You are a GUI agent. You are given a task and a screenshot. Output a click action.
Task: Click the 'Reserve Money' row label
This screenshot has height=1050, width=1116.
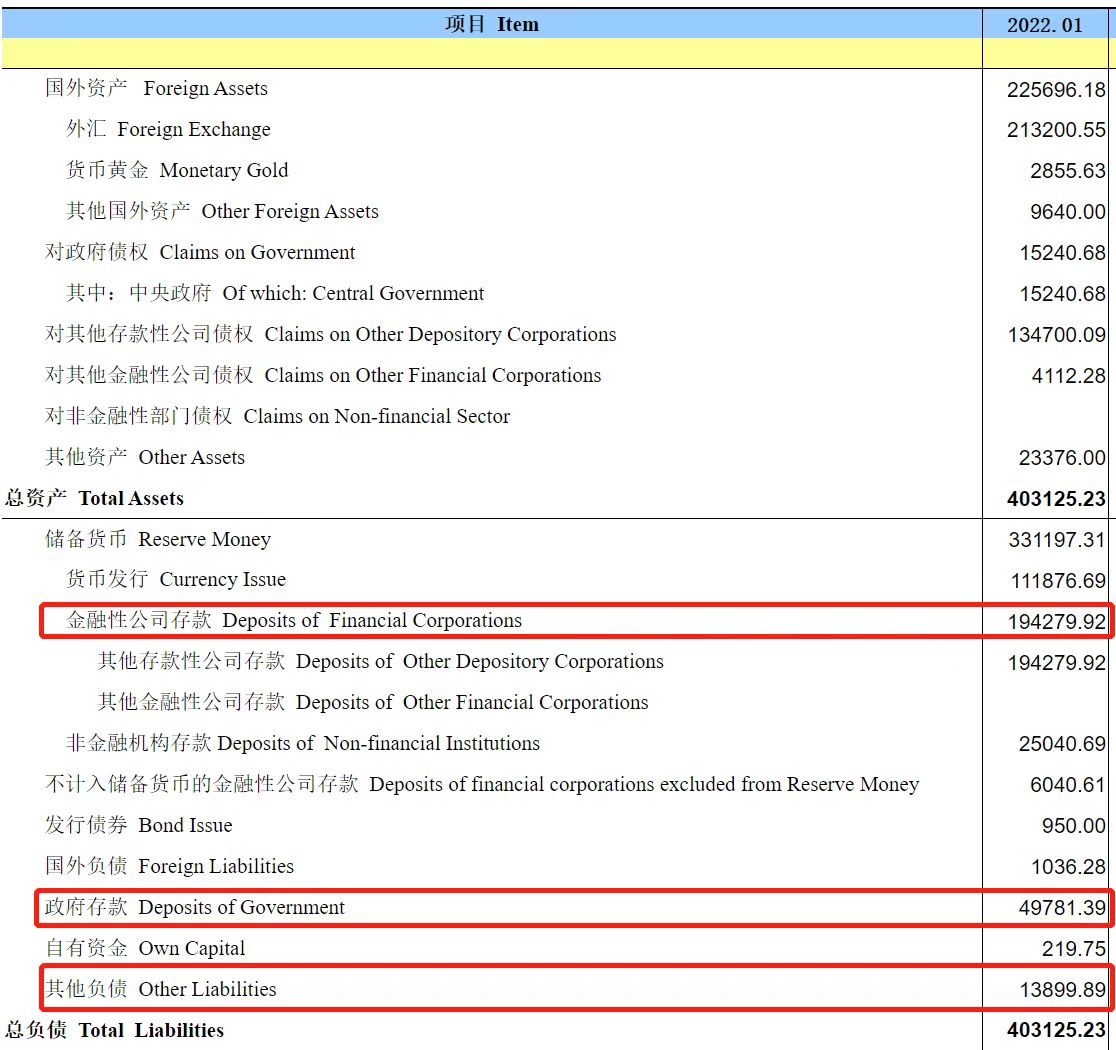pyautogui.click(x=157, y=539)
